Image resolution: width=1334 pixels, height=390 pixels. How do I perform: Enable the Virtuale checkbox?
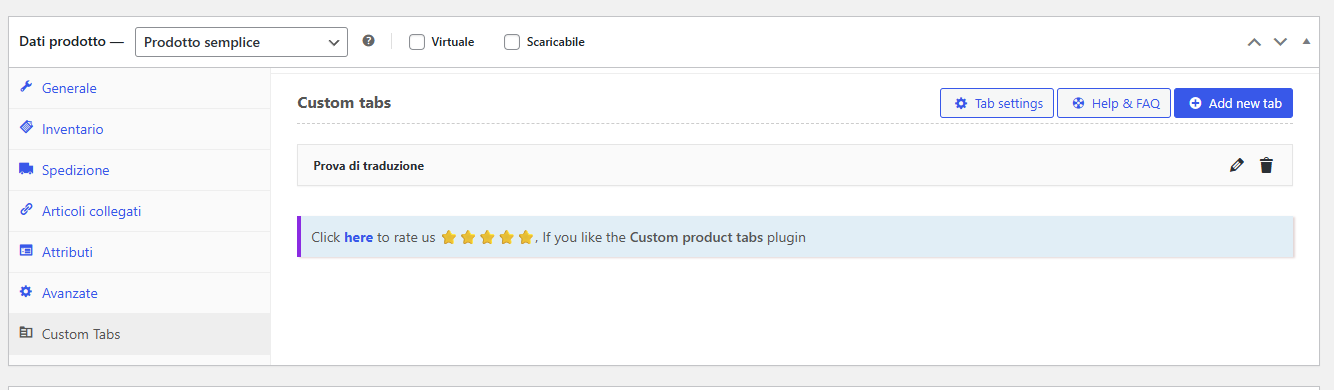pos(417,42)
